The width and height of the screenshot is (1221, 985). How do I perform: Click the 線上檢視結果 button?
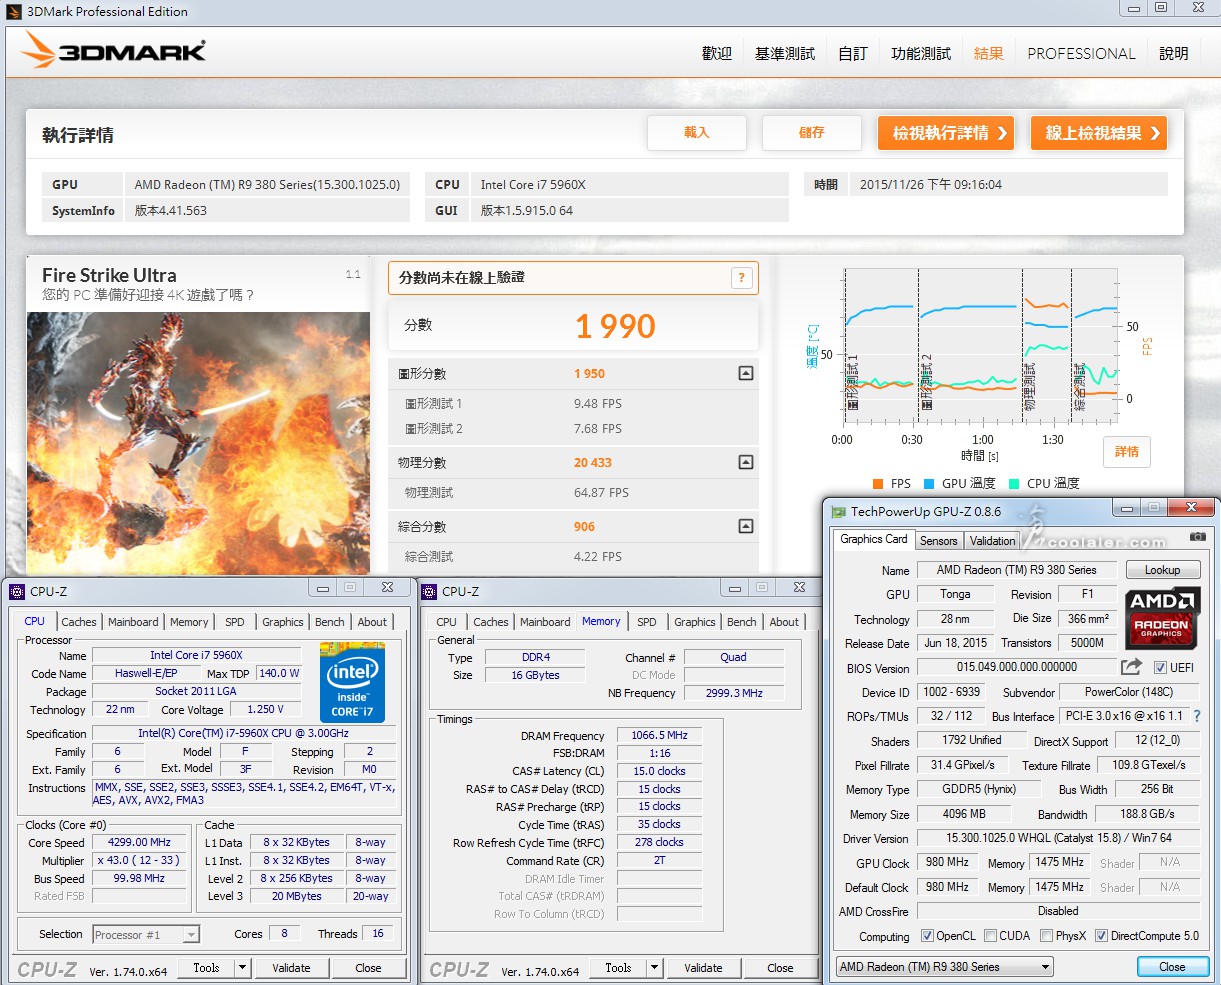[x=1099, y=133]
